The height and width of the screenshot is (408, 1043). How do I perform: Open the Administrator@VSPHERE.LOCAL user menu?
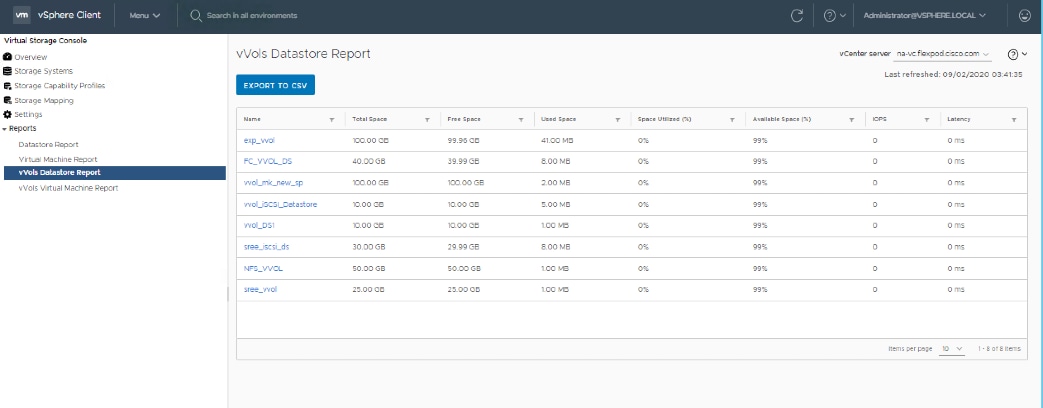click(925, 15)
